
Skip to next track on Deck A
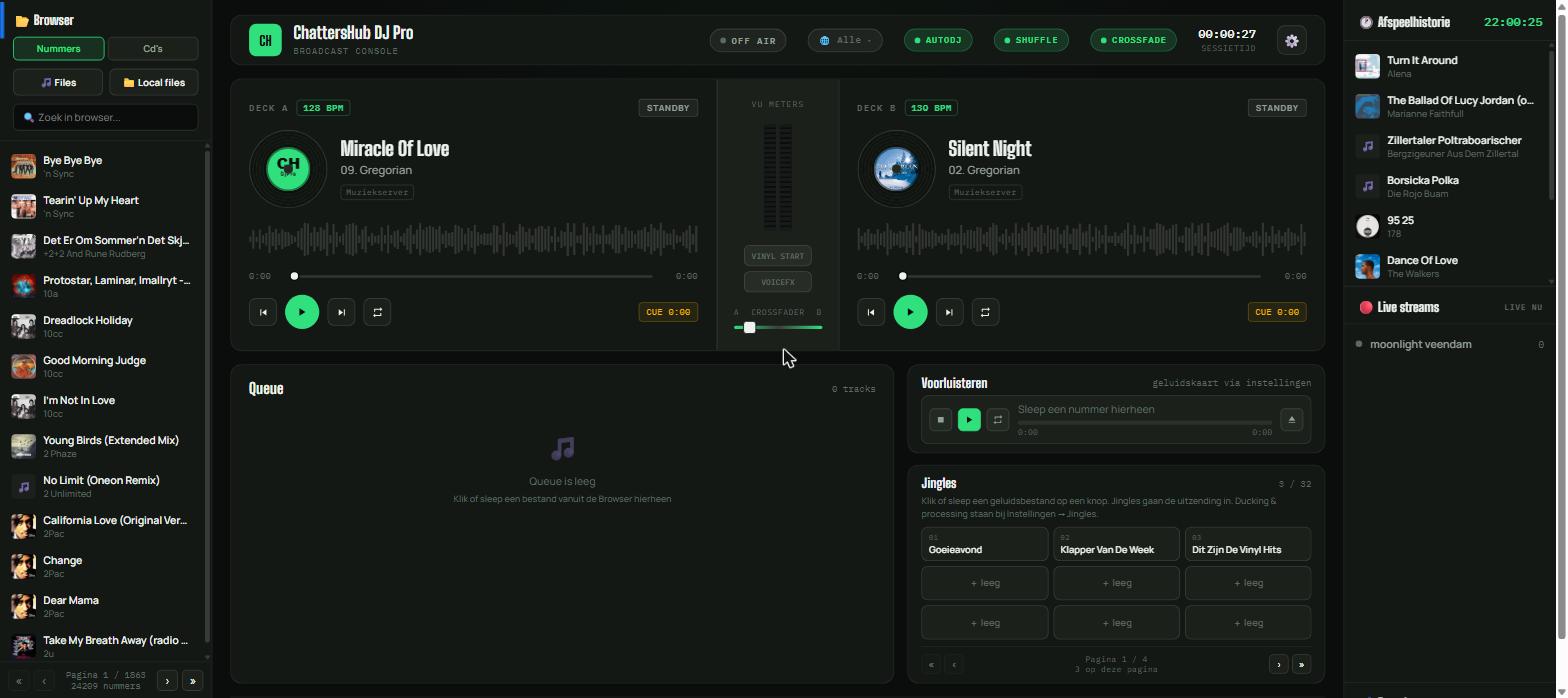(x=341, y=312)
